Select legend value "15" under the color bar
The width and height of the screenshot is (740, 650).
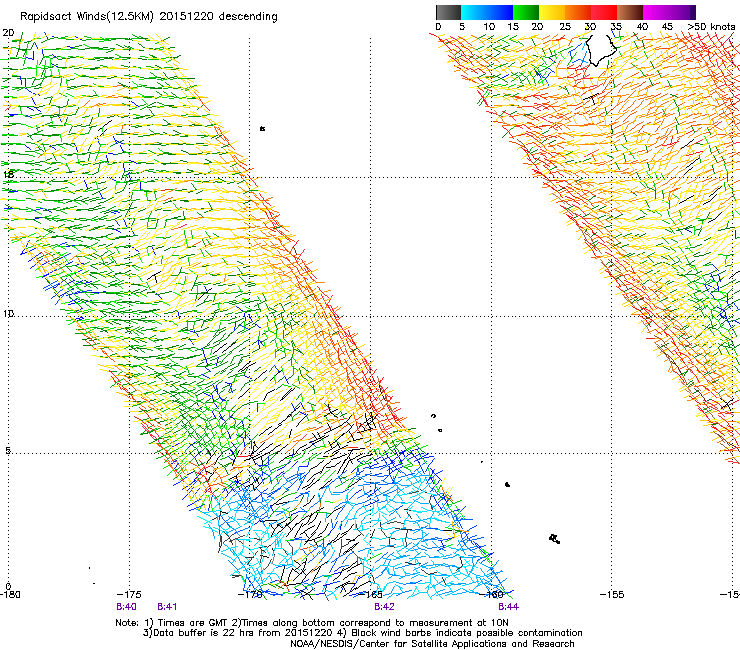(x=513, y=27)
